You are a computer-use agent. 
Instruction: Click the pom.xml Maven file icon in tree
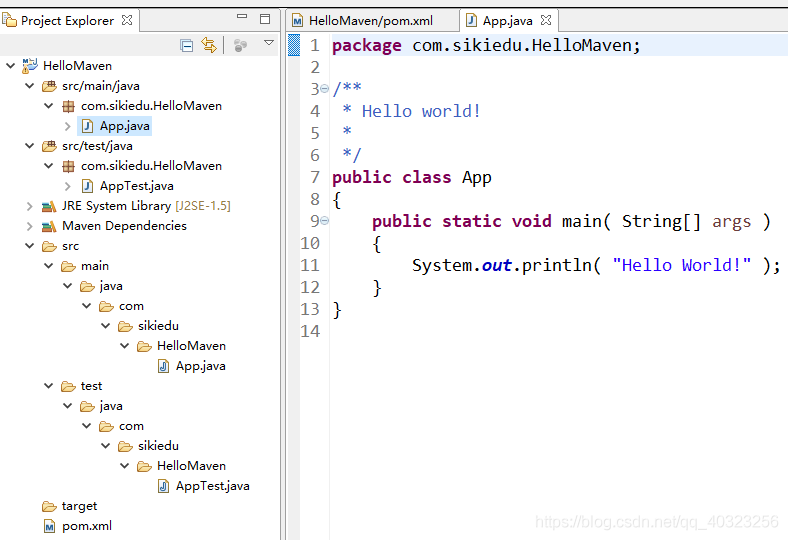49,526
